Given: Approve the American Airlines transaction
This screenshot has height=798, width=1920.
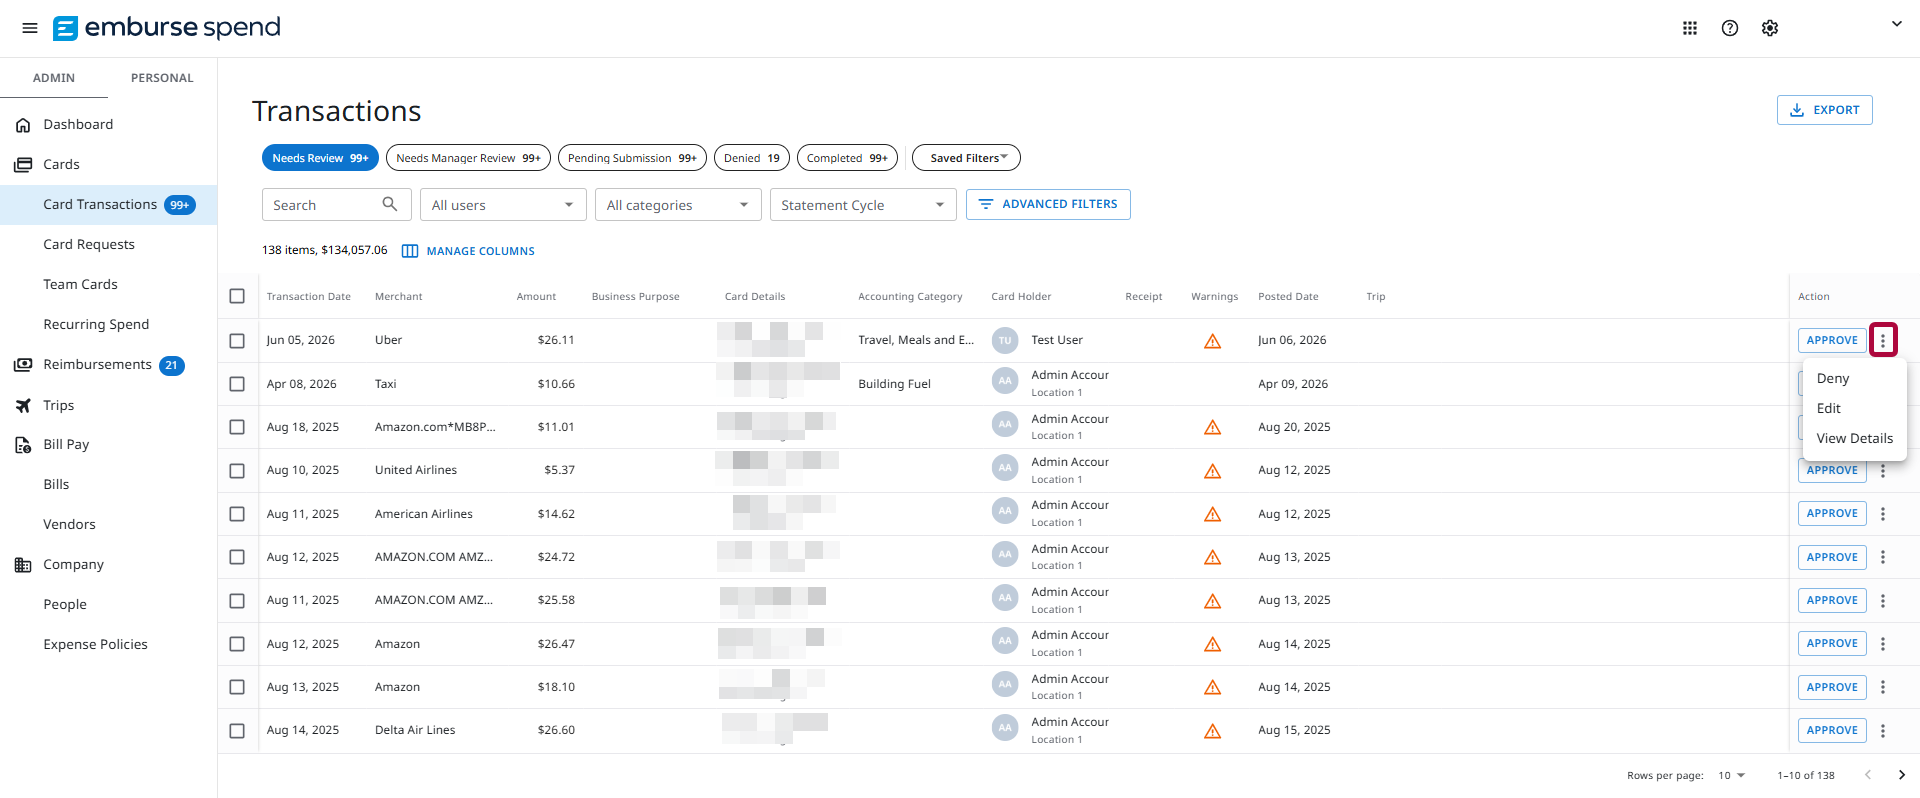Looking at the screenshot, I should pos(1832,513).
